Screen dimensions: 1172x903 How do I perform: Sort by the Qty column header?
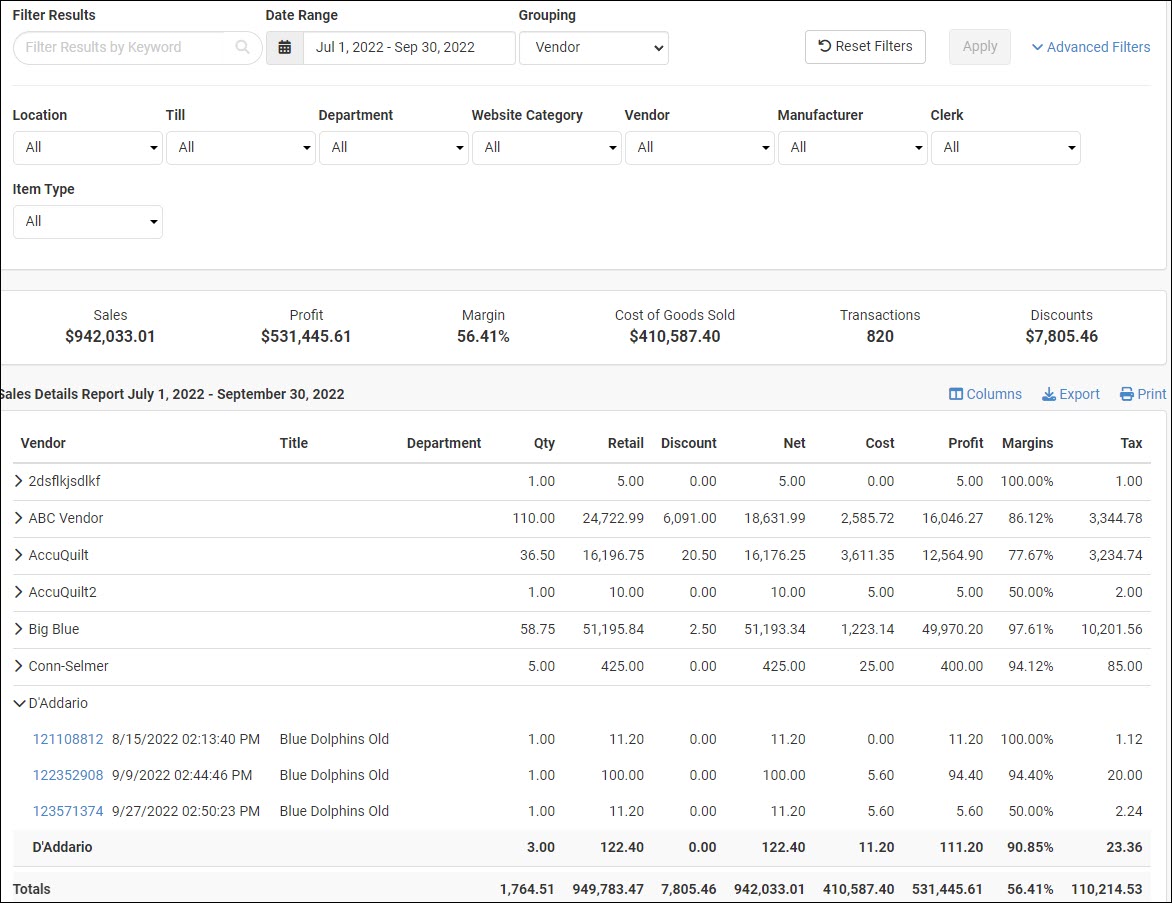coord(544,443)
